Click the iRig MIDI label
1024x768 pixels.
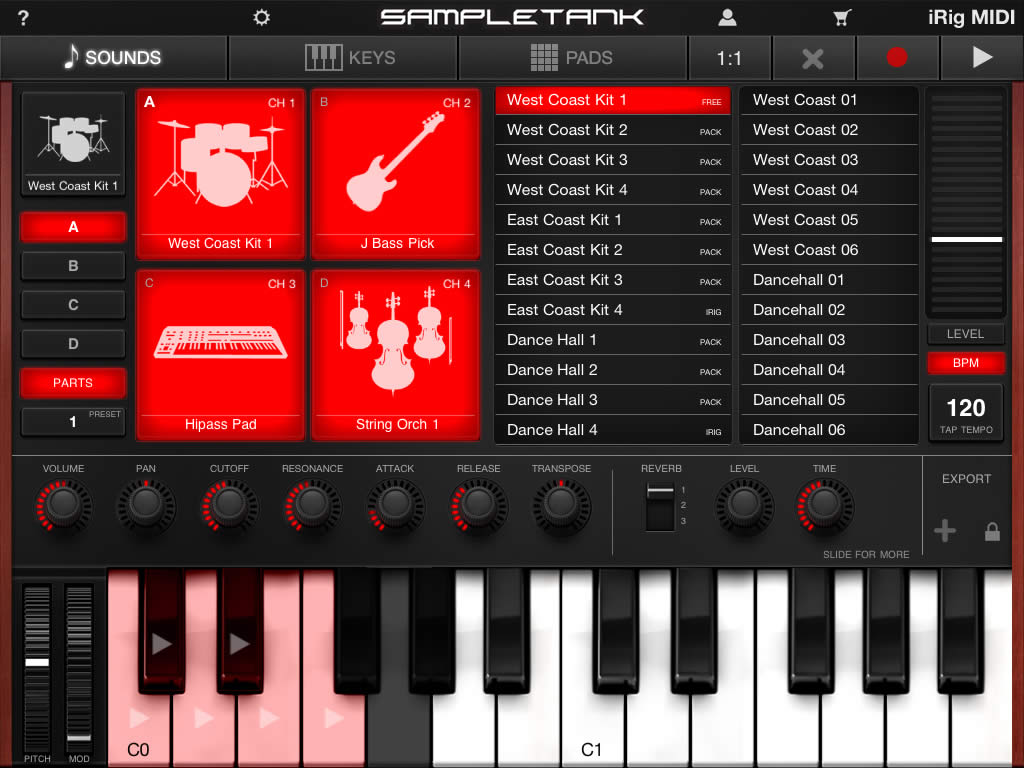971,18
